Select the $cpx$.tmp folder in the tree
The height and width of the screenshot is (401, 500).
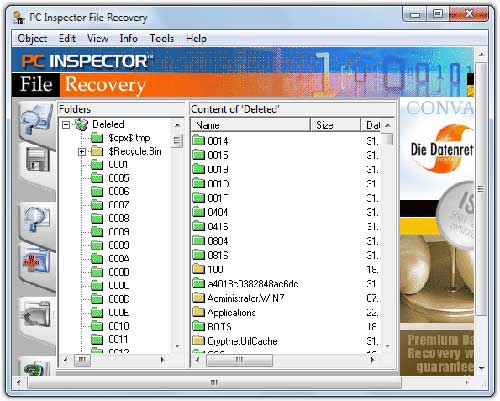click(129, 138)
